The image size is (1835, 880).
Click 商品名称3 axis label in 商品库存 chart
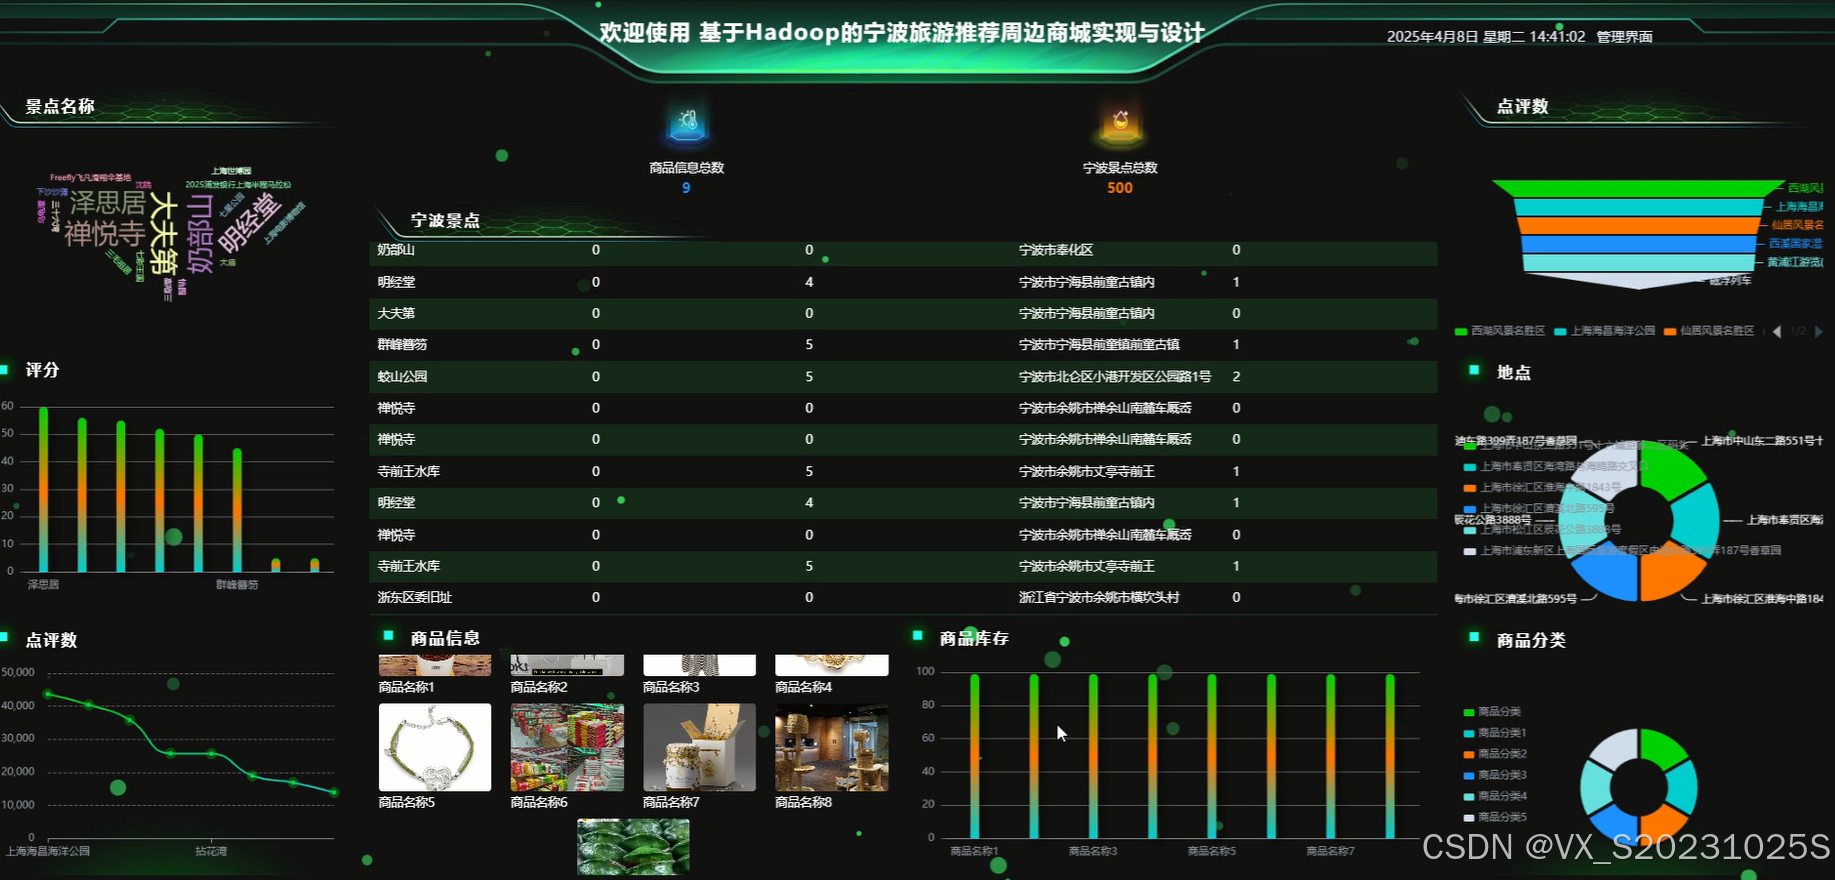[x=1093, y=851]
